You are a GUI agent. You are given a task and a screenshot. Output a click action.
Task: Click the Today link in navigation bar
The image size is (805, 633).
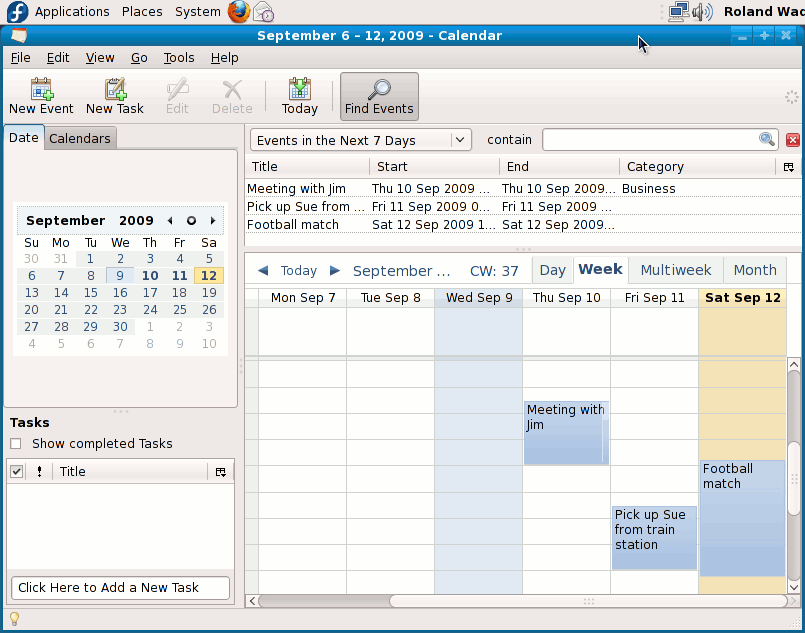[x=299, y=270]
